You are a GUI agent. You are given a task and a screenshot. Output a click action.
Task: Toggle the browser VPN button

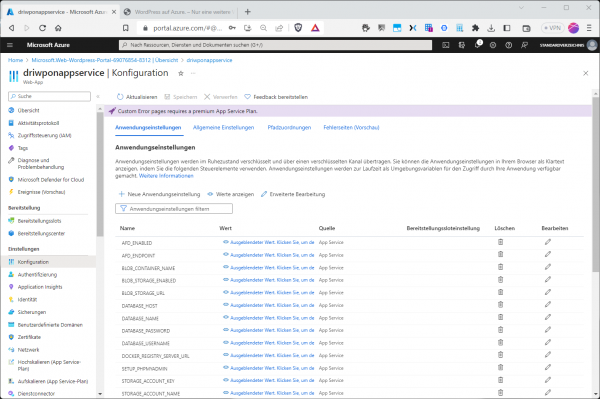pyautogui.click(x=552, y=28)
